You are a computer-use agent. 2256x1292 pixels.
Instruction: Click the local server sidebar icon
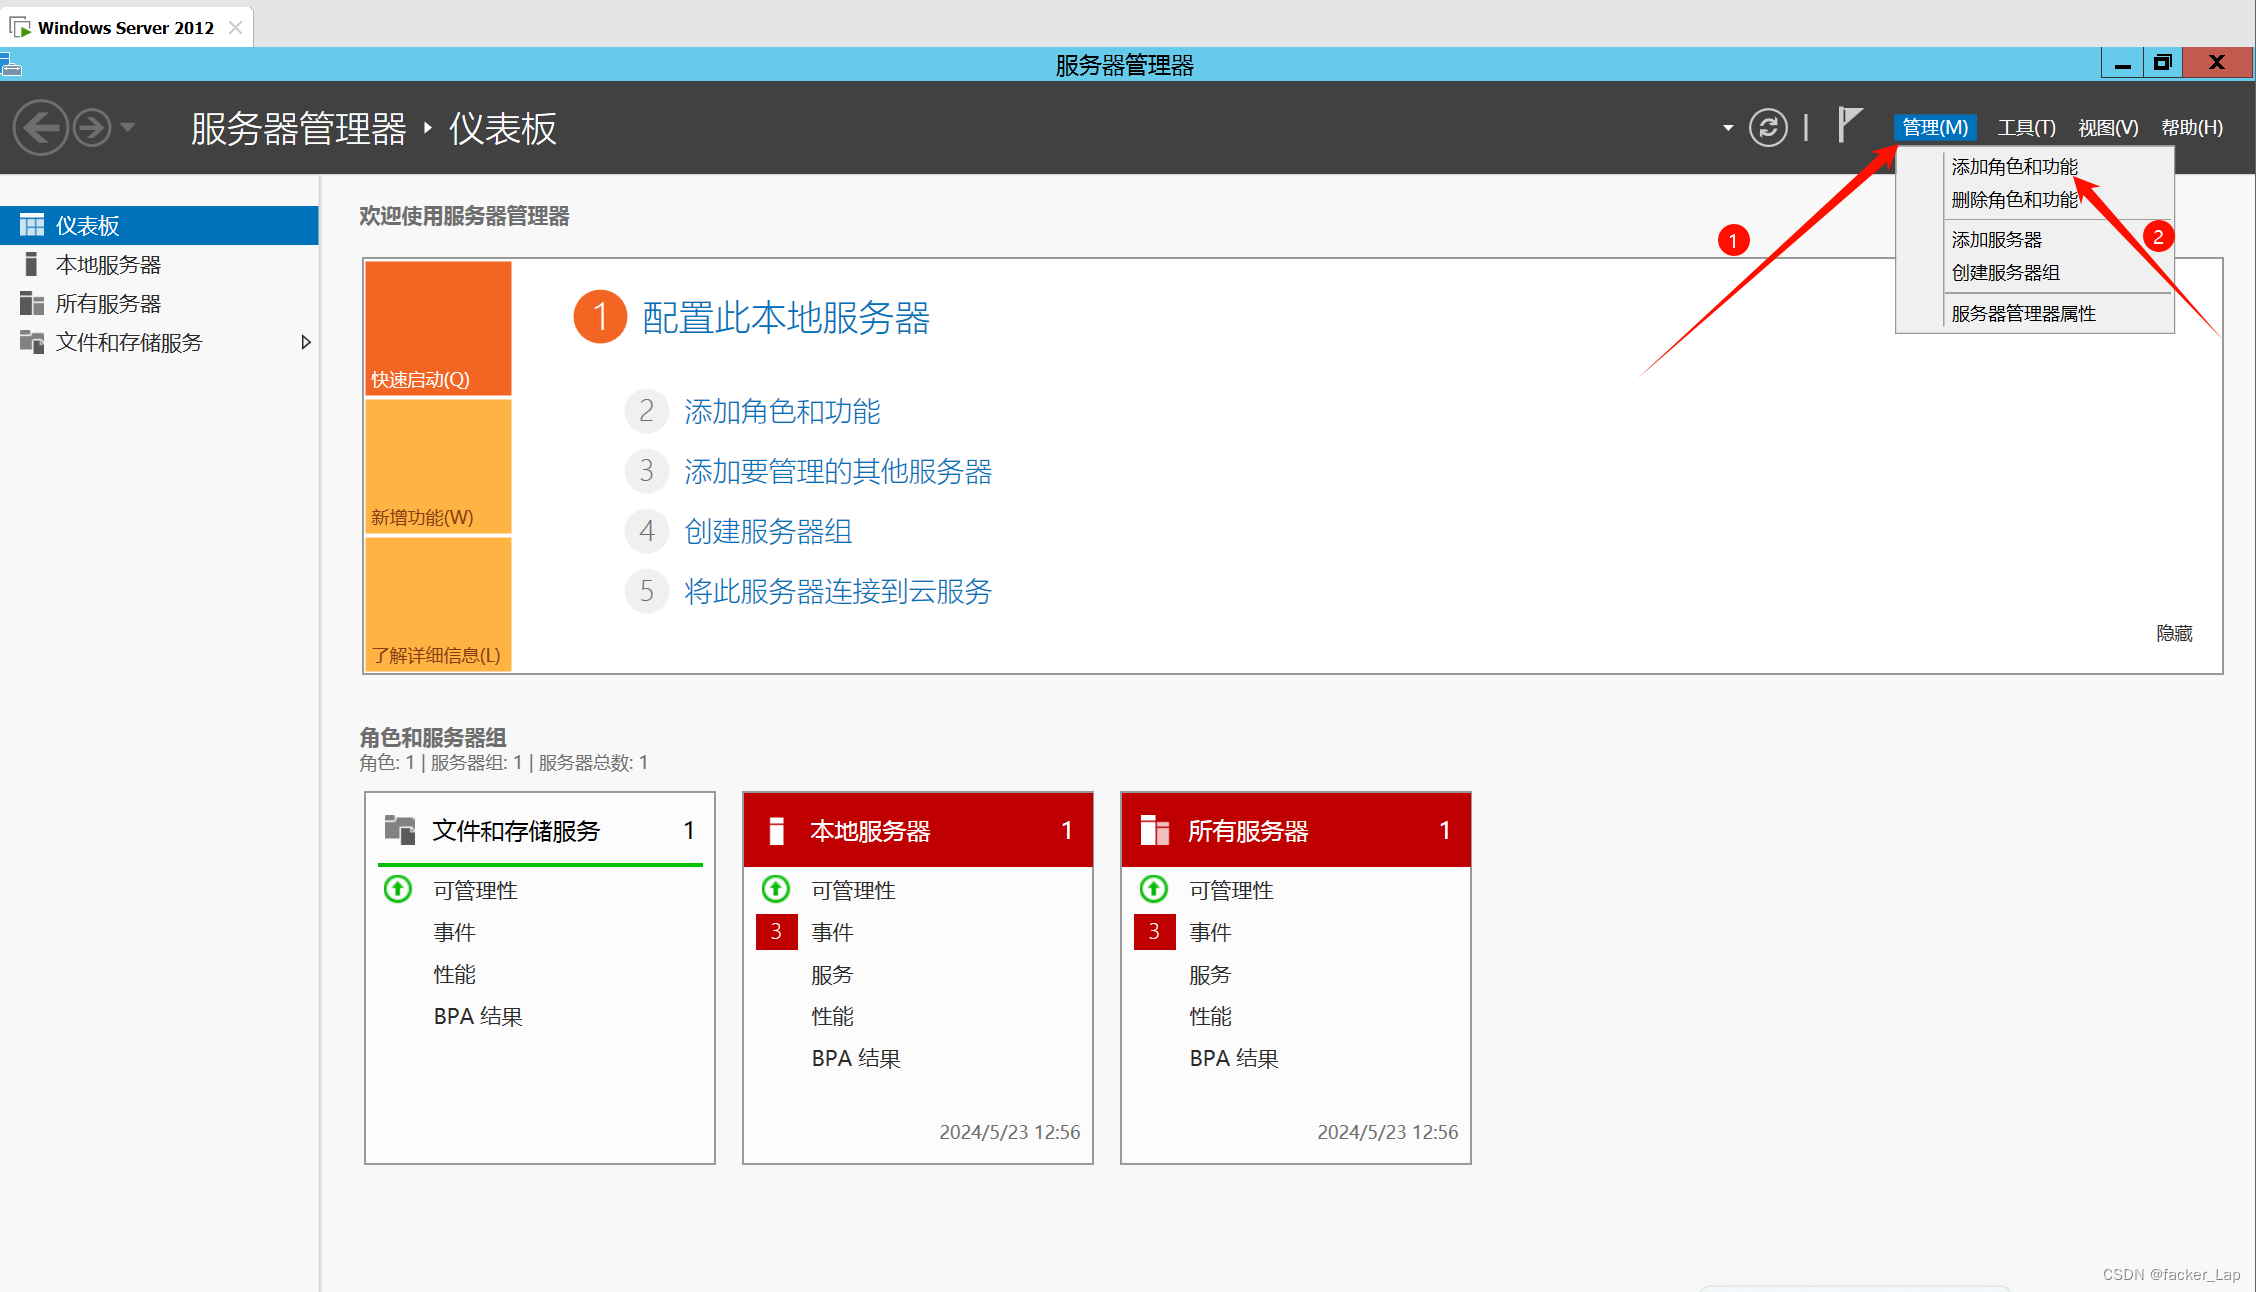point(31,265)
